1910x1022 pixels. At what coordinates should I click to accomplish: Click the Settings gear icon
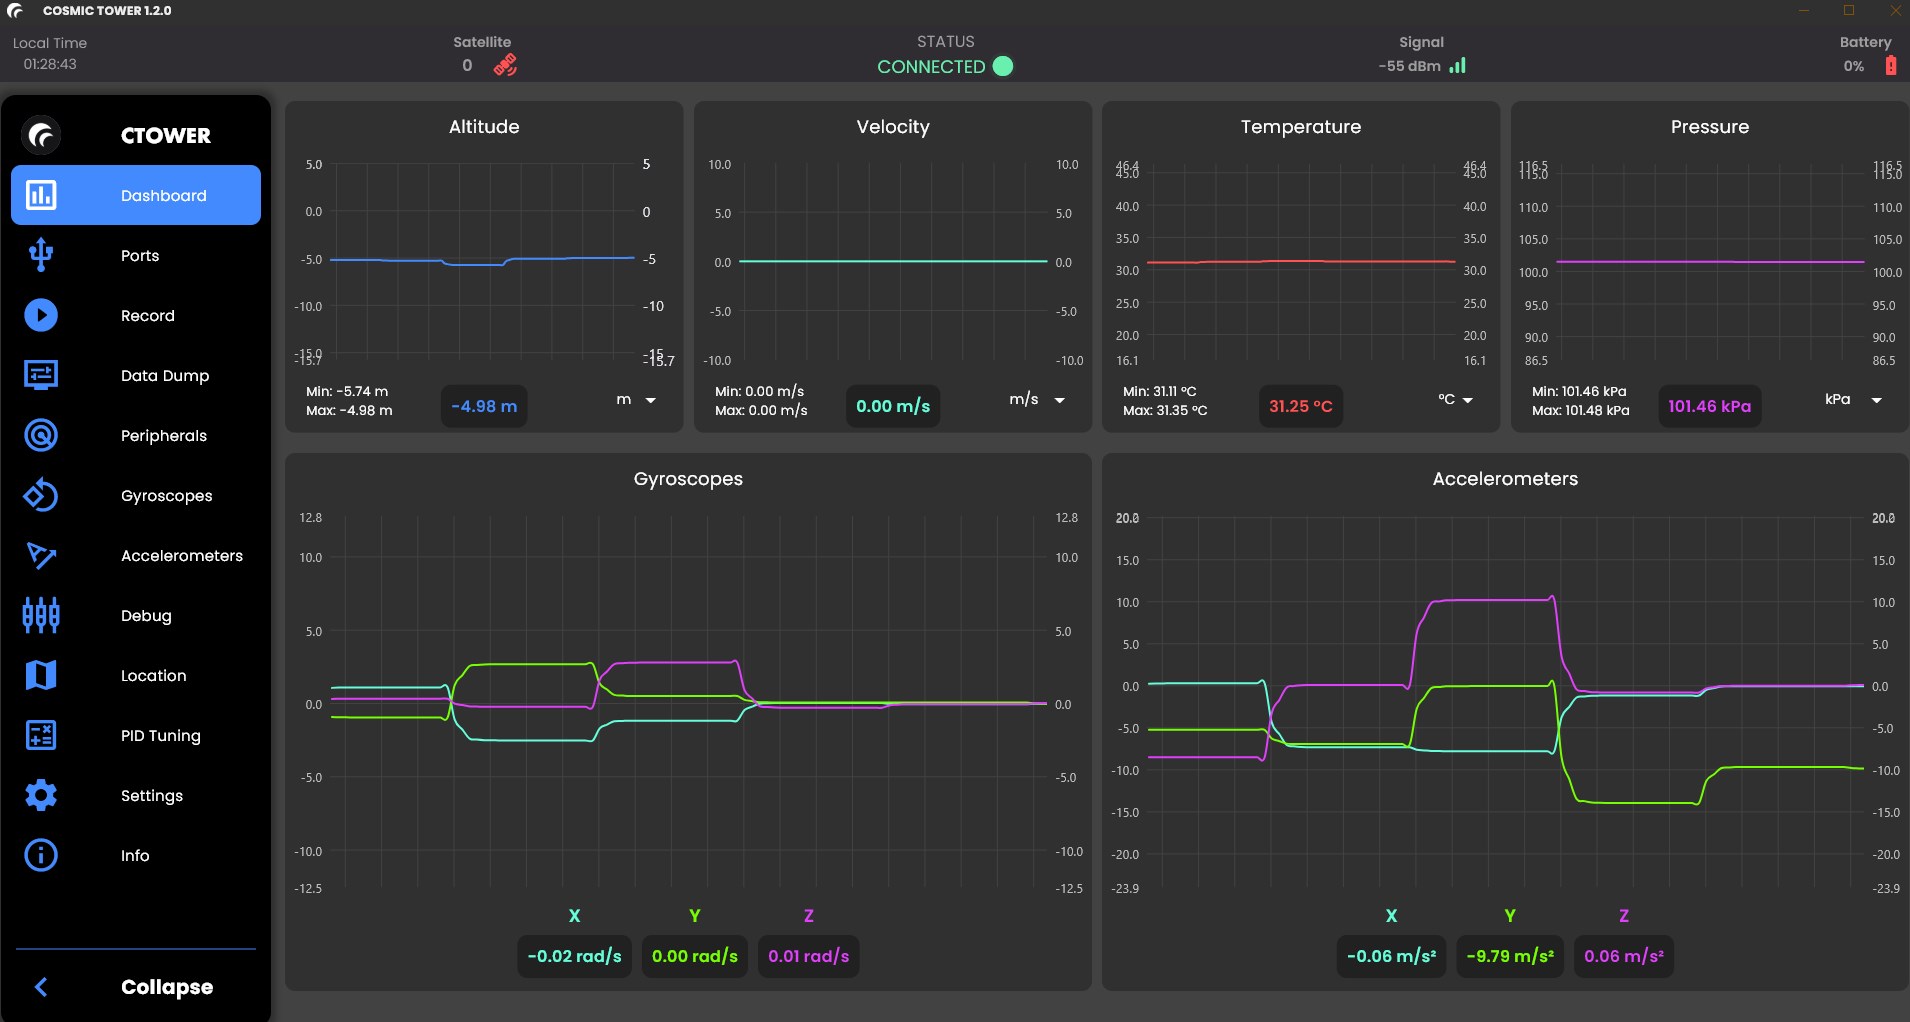coord(41,795)
